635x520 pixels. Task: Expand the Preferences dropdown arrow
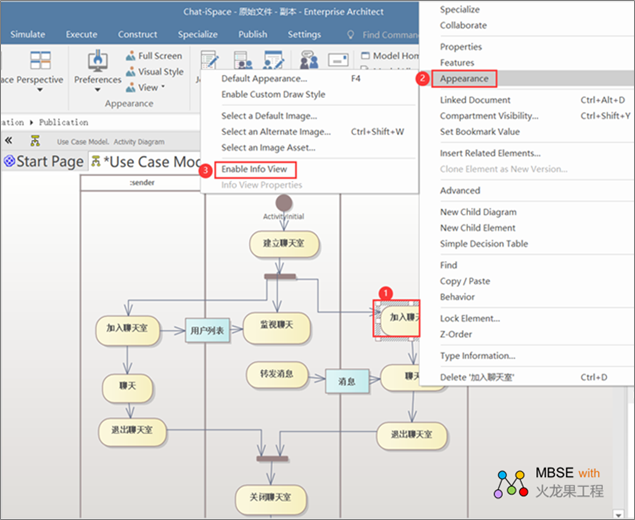coord(98,90)
